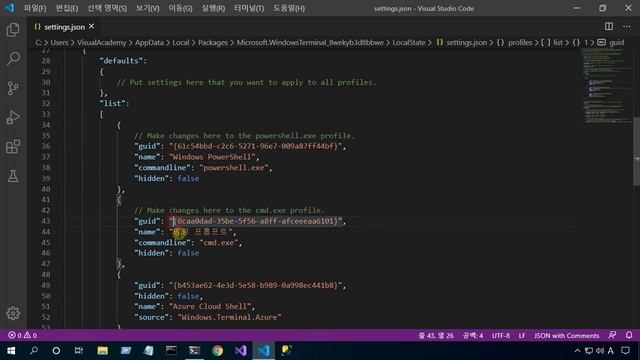The height and width of the screenshot is (360, 640).
Task: Open purple Visual Studio taskbar icon
Action: click(240, 351)
